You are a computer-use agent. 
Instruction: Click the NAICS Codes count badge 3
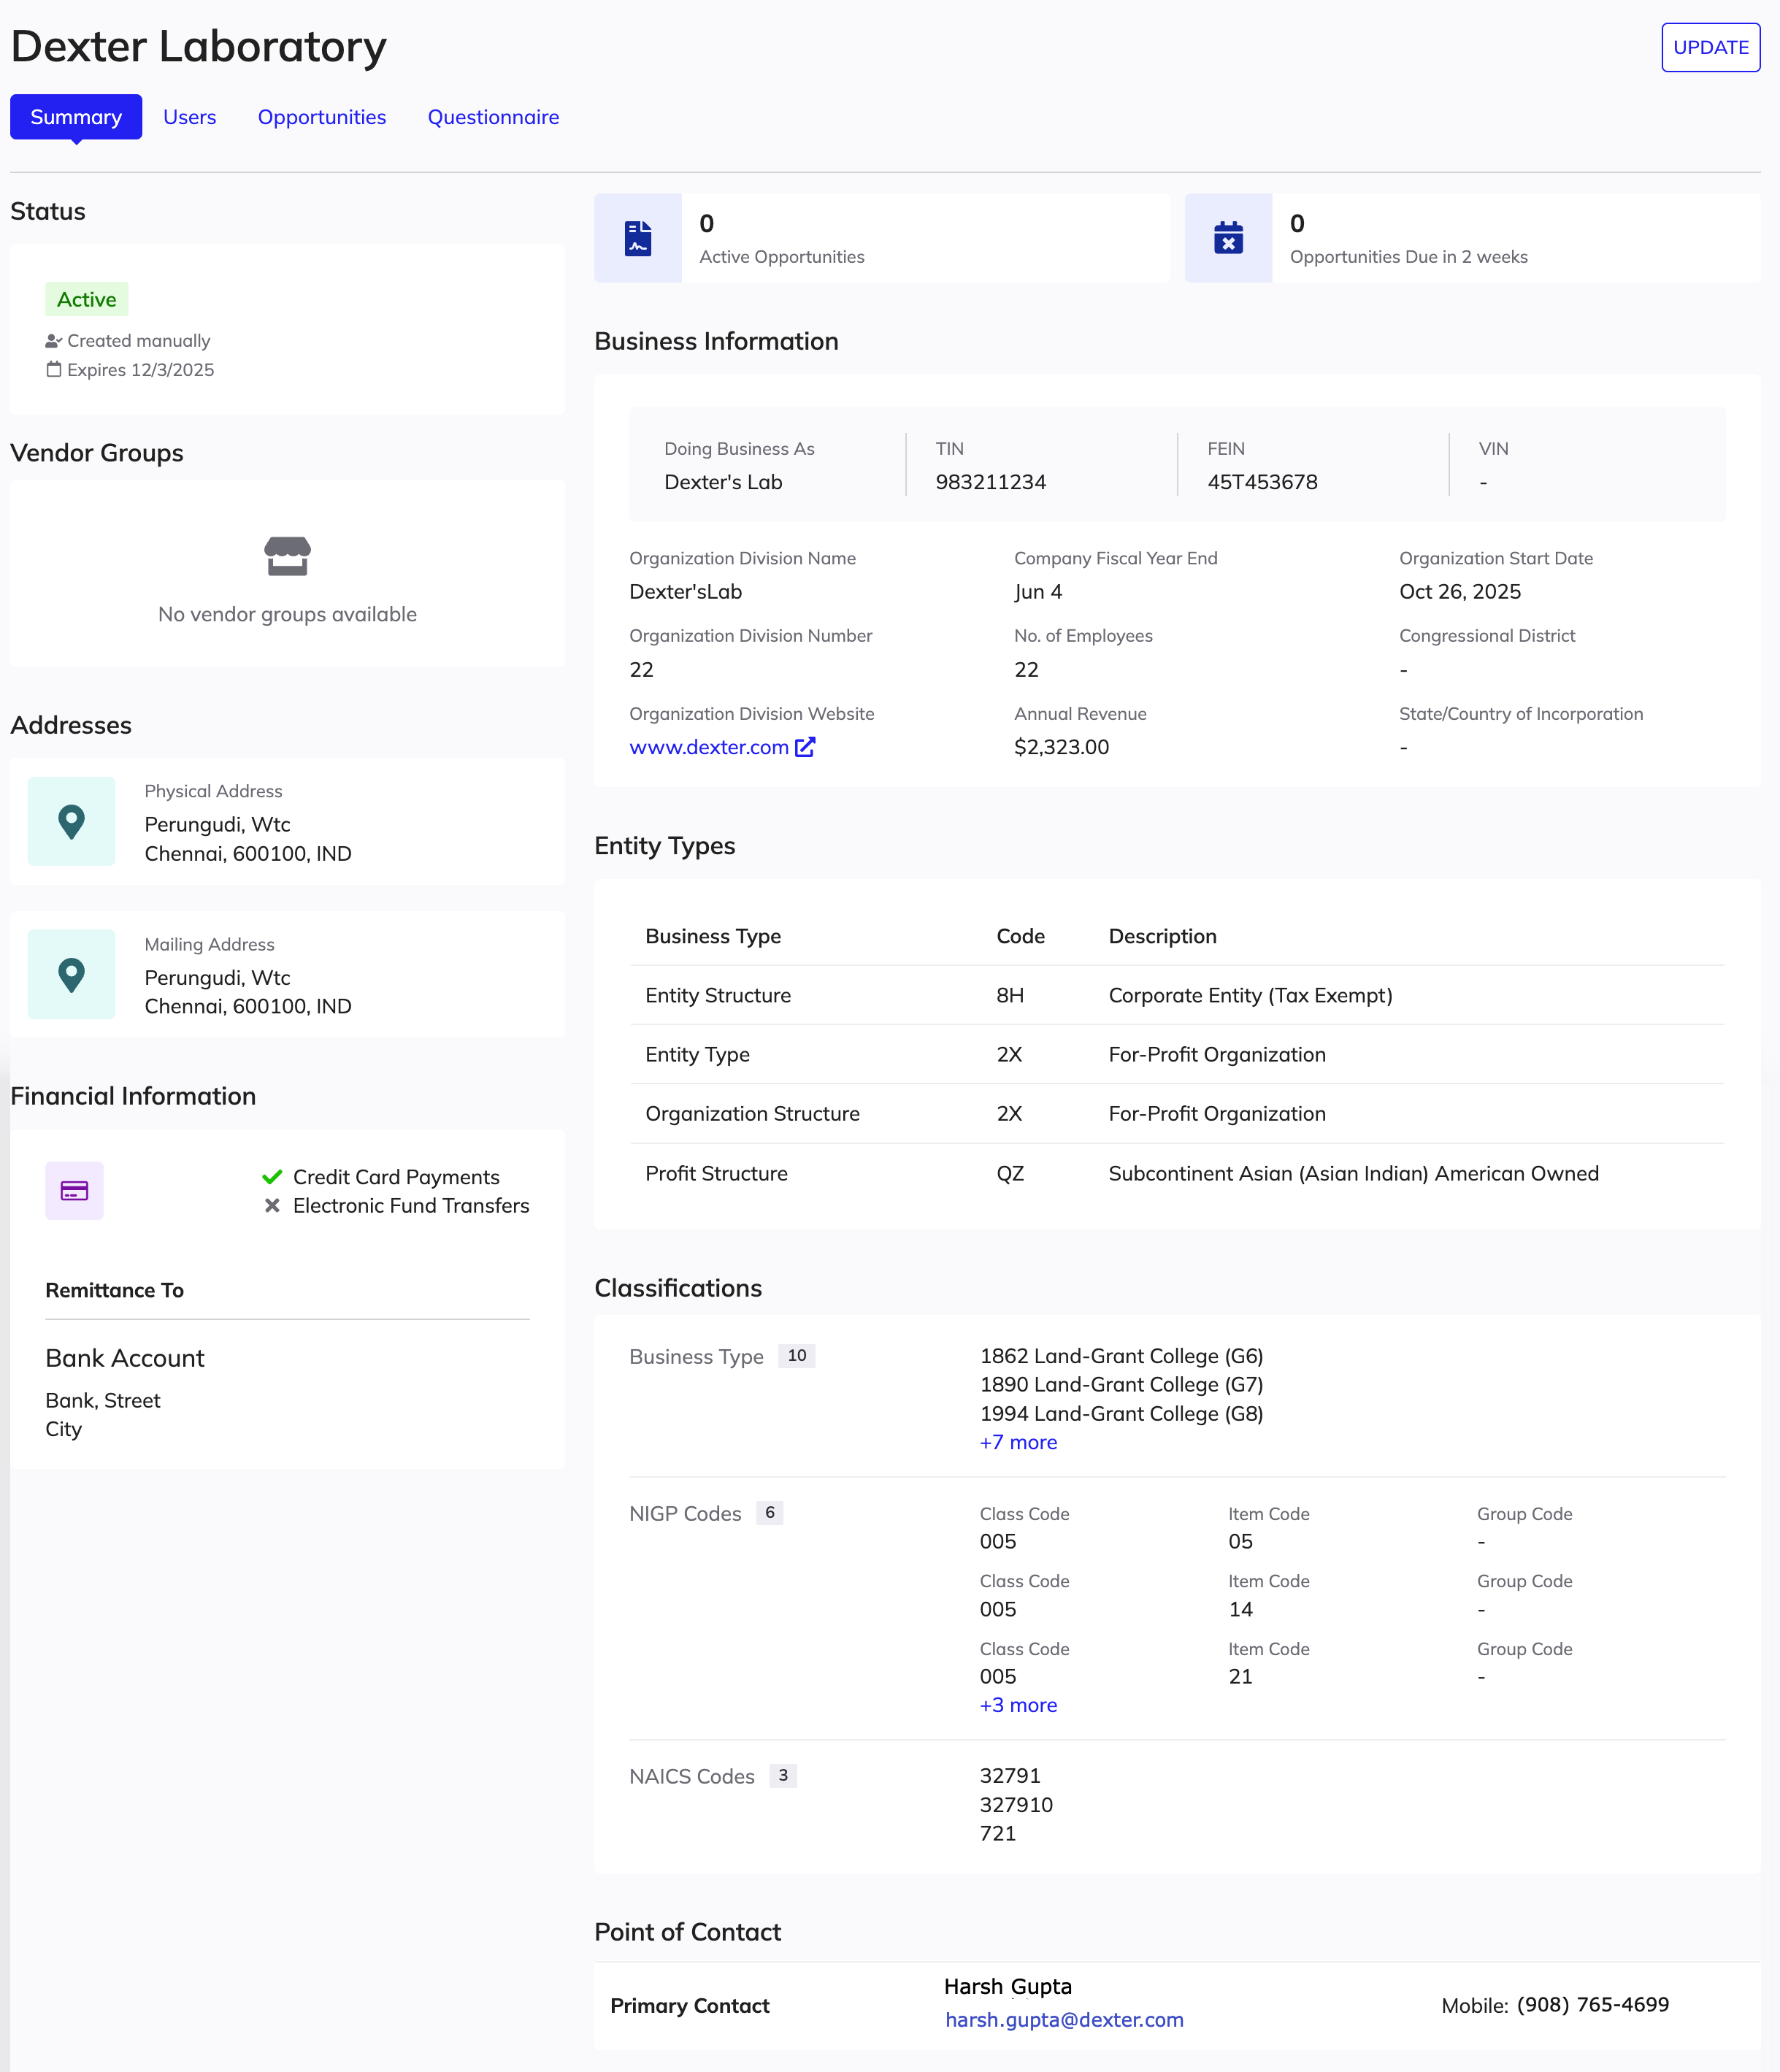point(783,1776)
